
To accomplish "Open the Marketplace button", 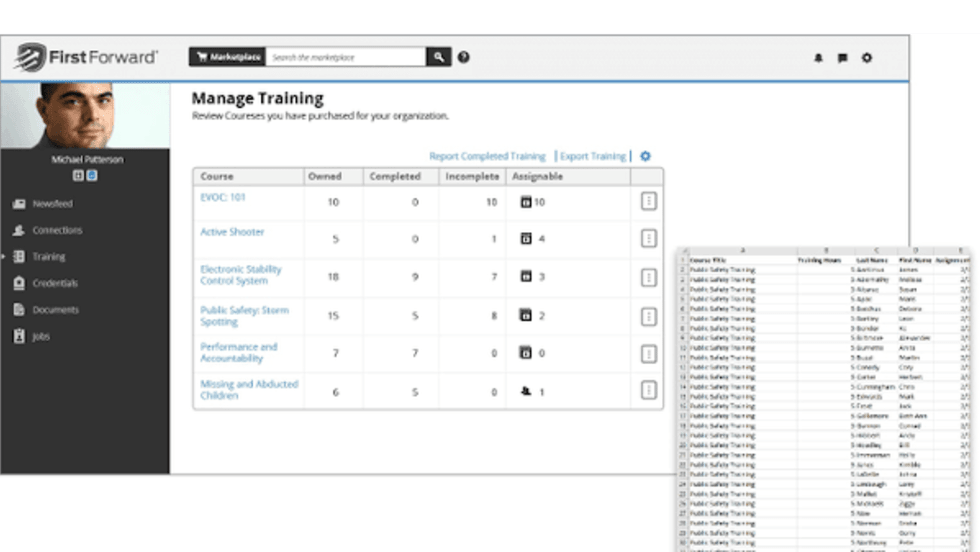I will [227, 58].
